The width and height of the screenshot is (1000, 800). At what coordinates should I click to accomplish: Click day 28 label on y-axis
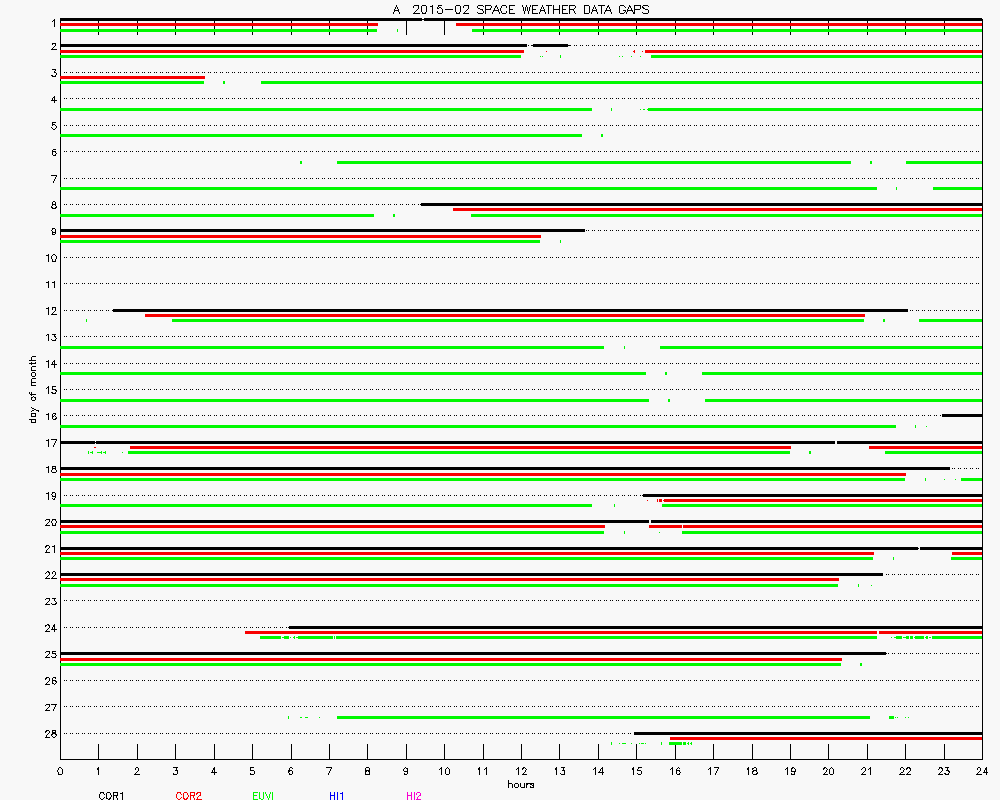pyautogui.click(x=50, y=734)
